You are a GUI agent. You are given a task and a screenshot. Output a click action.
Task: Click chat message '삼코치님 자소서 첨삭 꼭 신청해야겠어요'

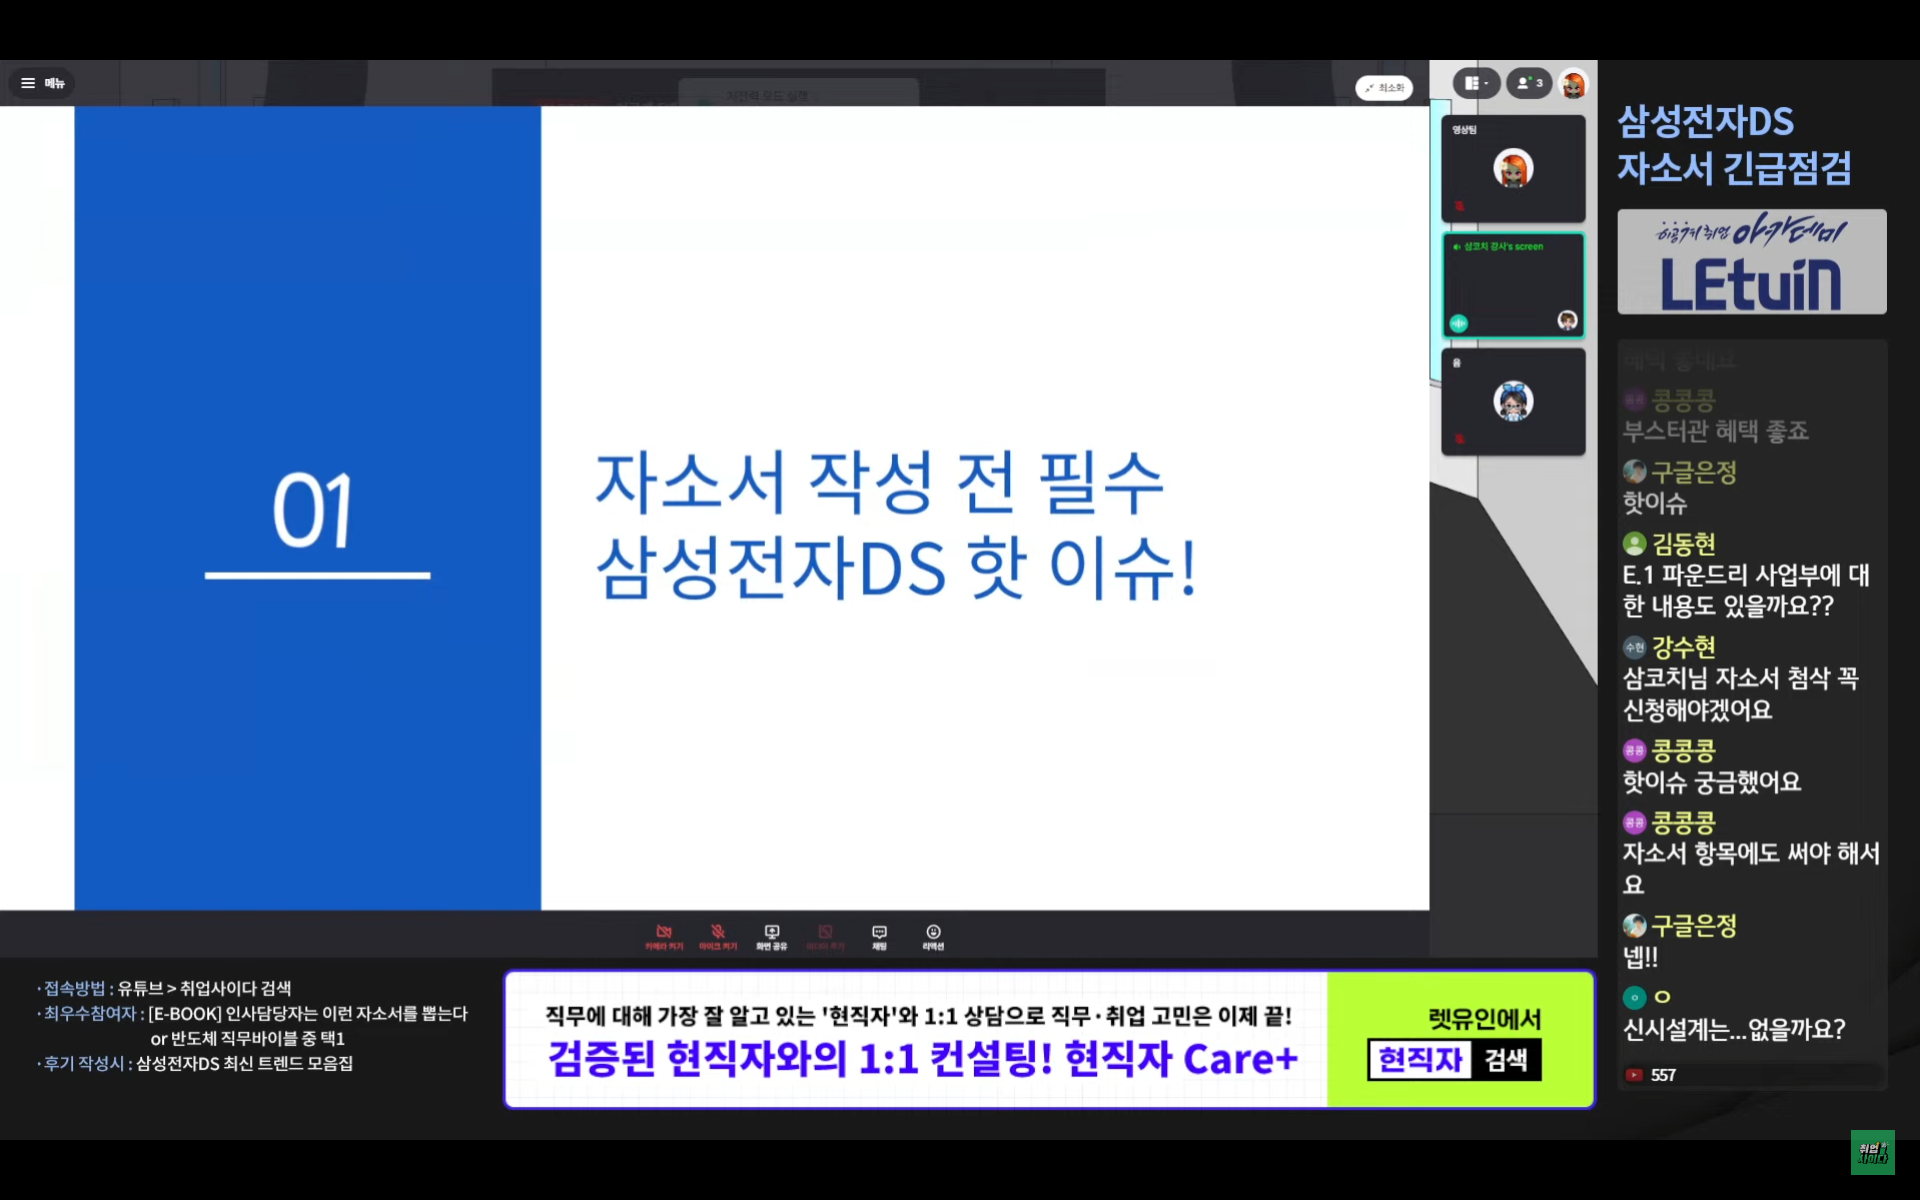click(x=1740, y=694)
